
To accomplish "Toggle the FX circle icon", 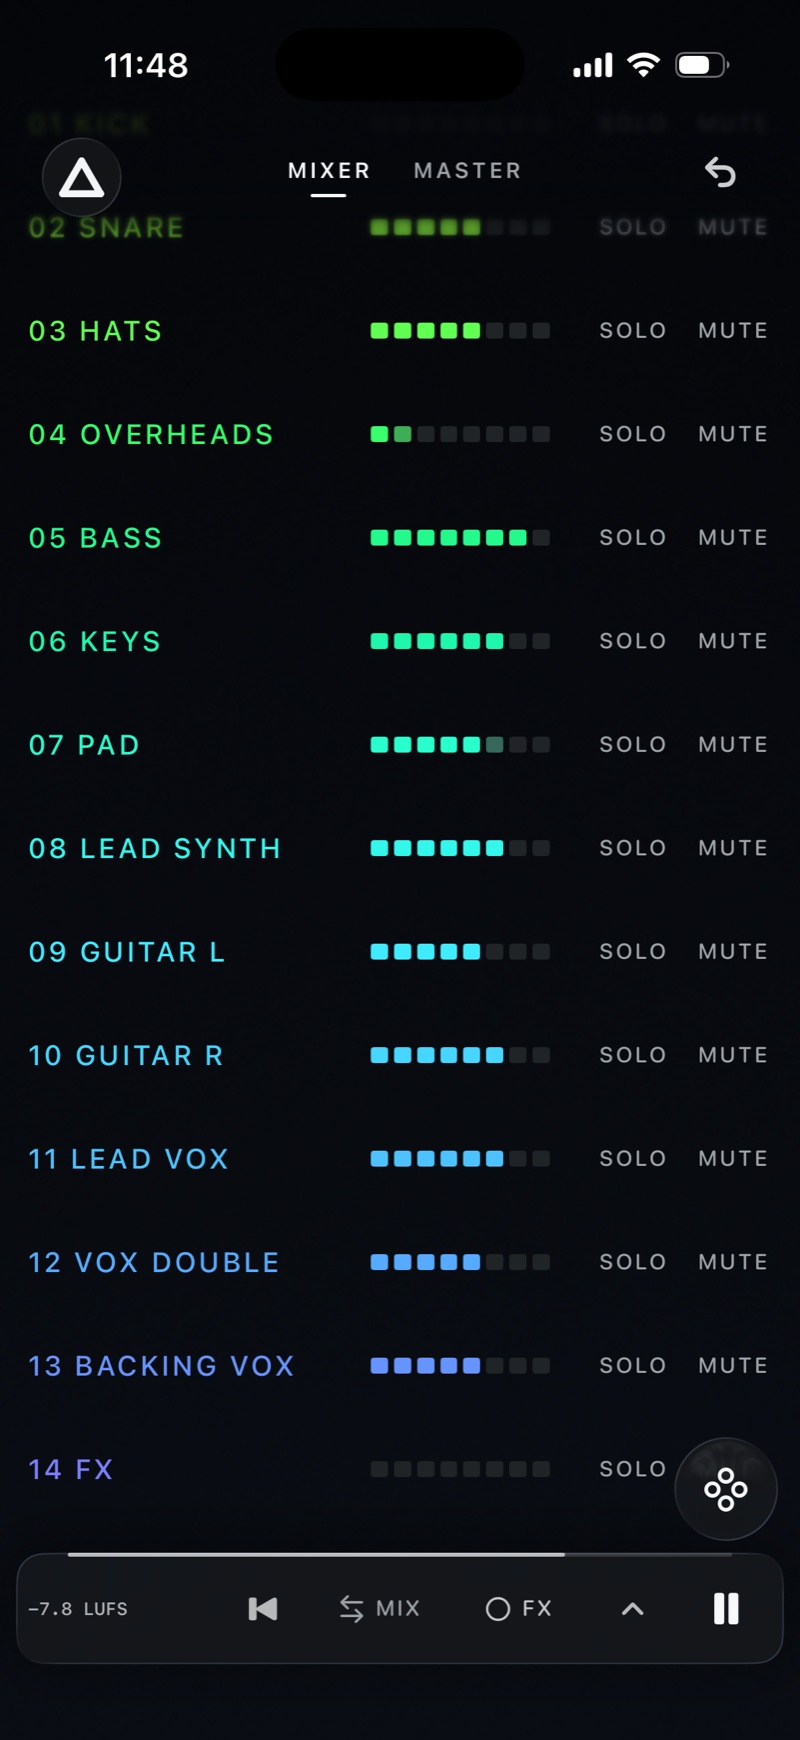I will (x=498, y=1608).
